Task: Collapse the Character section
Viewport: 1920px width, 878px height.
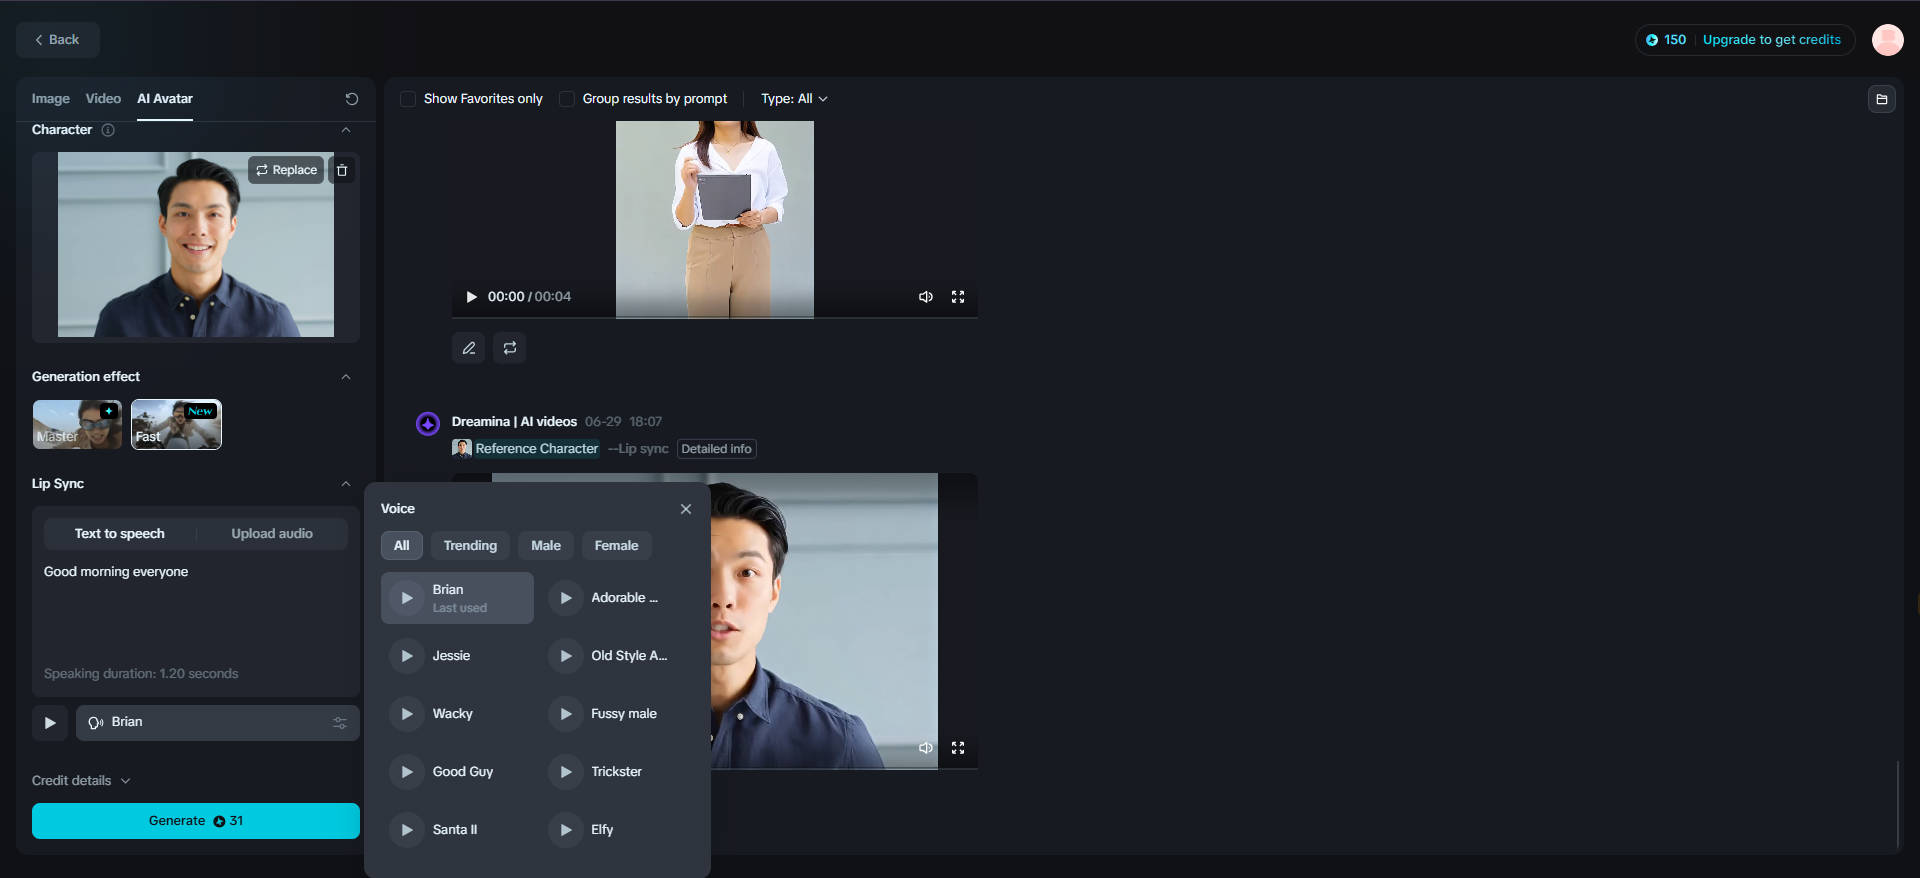Action: pyautogui.click(x=346, y=130)
